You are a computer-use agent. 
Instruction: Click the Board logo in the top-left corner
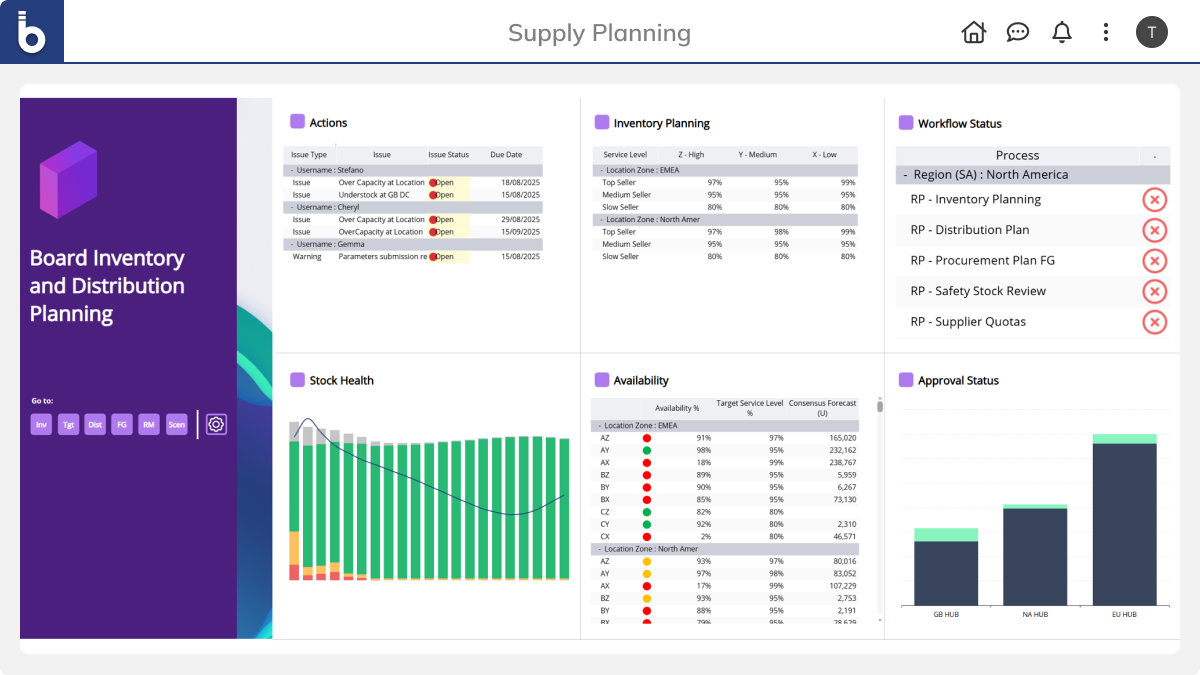tap(31, 31)
